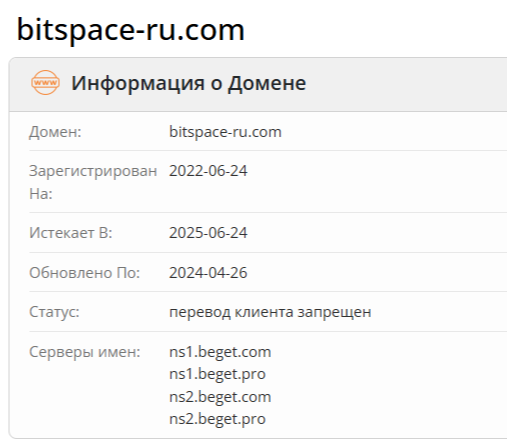Click the orange www globe icon

(45, 83)
